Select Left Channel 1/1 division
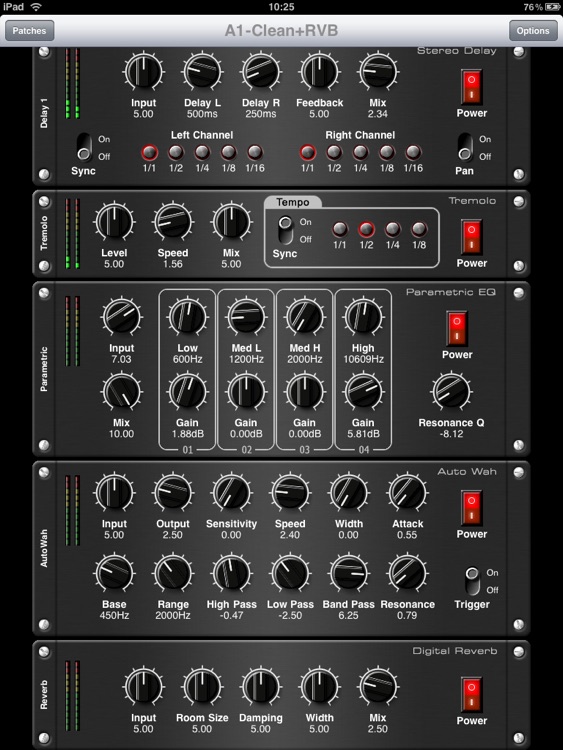Image resolution: width=563 pixels, height=750 pixels. [149, 153]
